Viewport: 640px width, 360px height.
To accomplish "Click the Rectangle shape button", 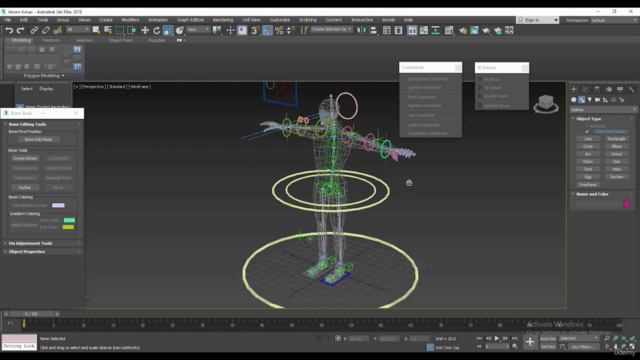I will tap(616, 139).
